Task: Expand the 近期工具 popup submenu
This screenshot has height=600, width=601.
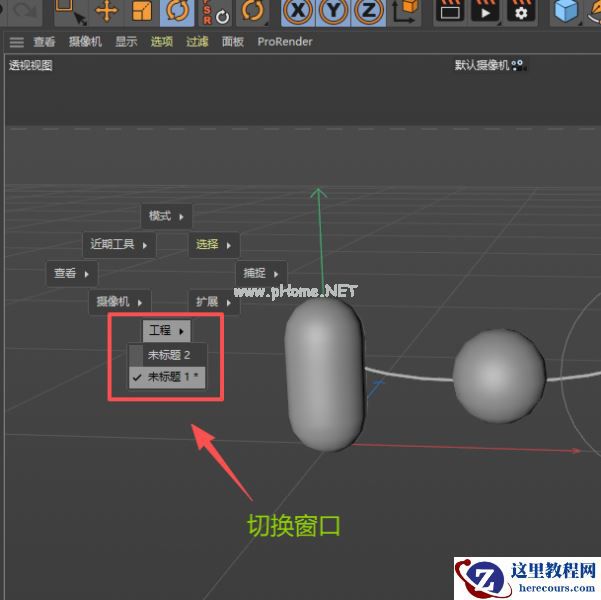Action: point(119,245)
